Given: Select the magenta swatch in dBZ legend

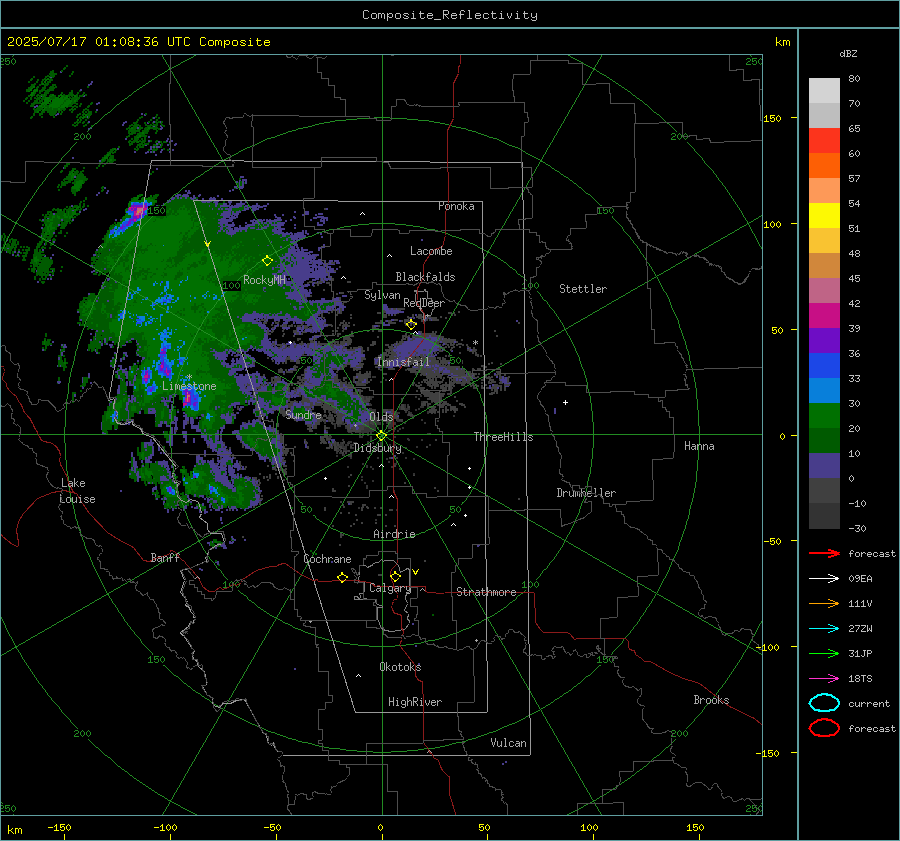Looking at the screenshot, I should 824,315.
